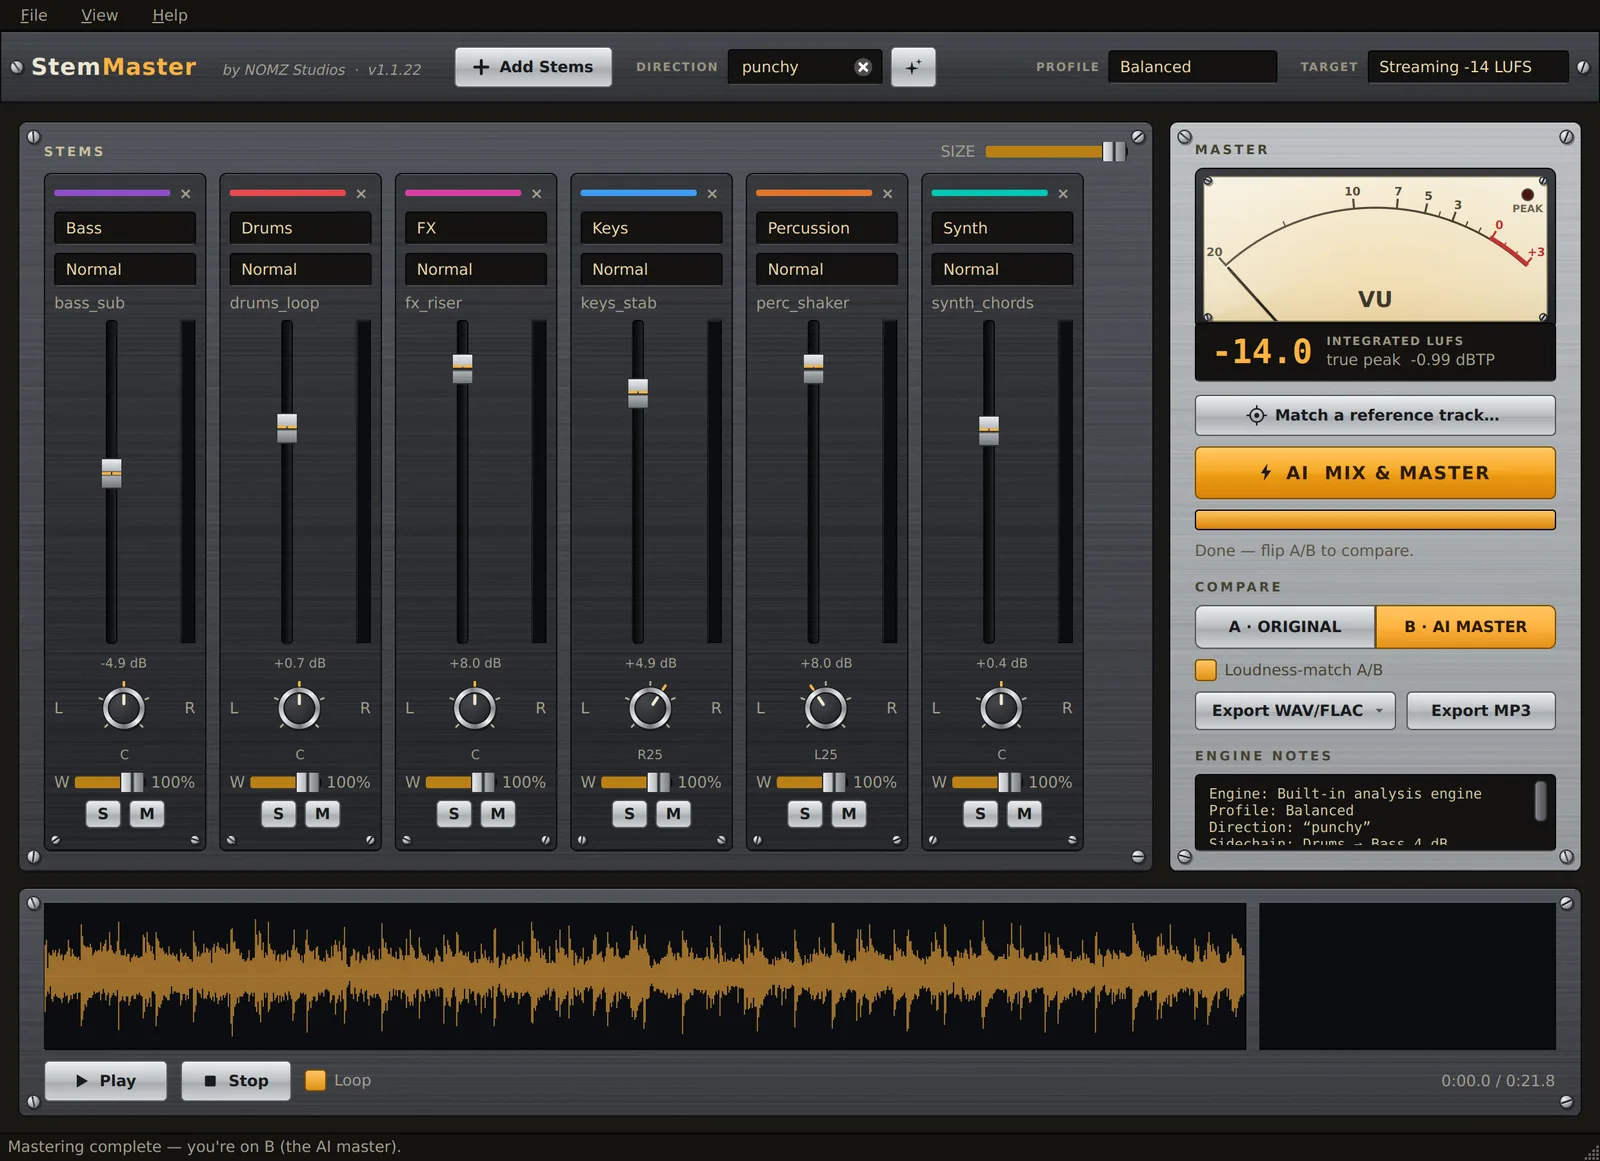Viewport: 1600px width, 1161px height.
Task: Click Export MP3 button
Action: coord(1481,711)
